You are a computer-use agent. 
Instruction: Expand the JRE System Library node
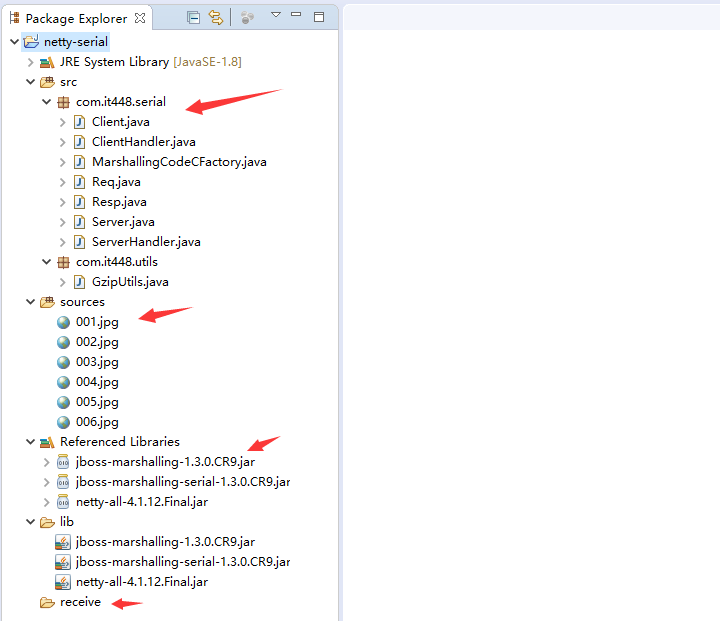pos(30,62)
